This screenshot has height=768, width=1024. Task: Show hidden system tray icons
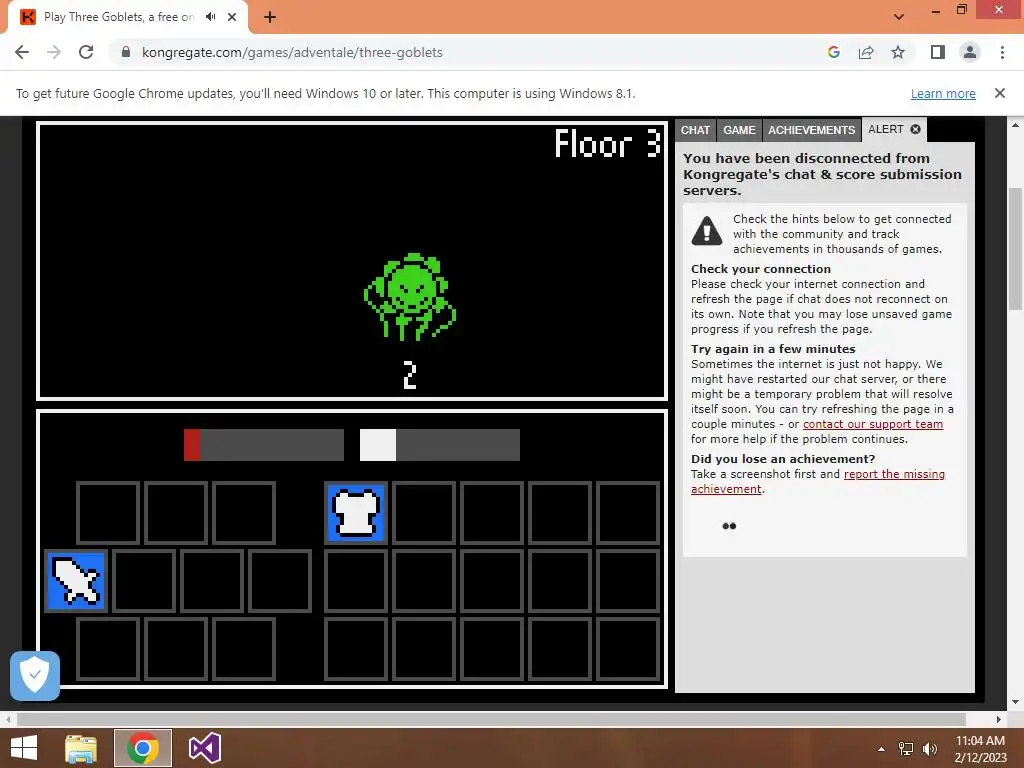tap(882, 749)
